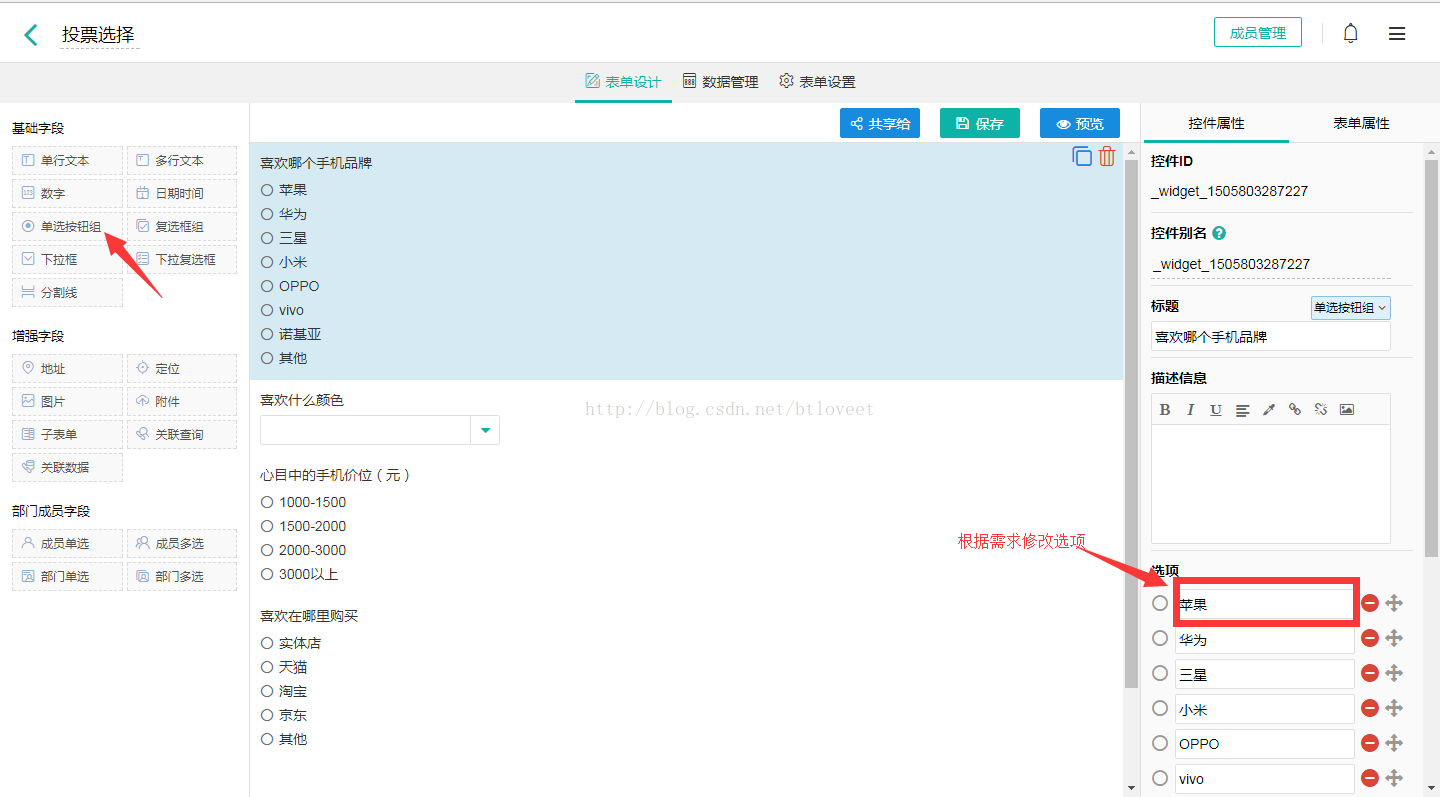Viewport: 1440px width, 797px height.
Task: Select 华为 radio in the form preview
Action: pyautogui.click(x=267, y=214)
